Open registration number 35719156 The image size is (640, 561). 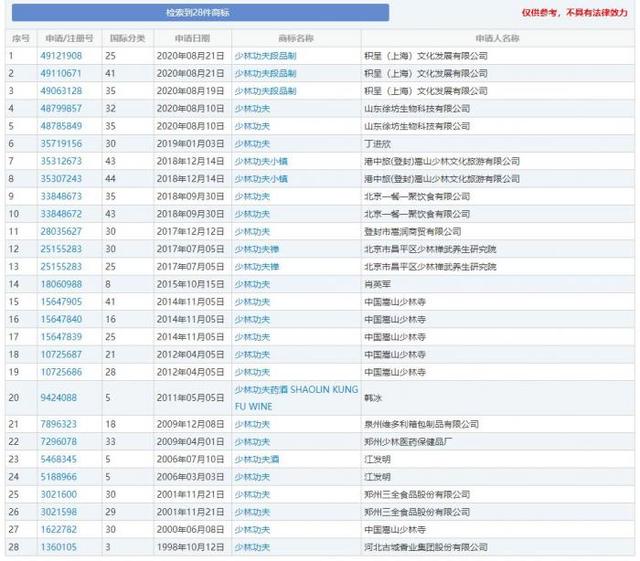click(x=60, y=143)
